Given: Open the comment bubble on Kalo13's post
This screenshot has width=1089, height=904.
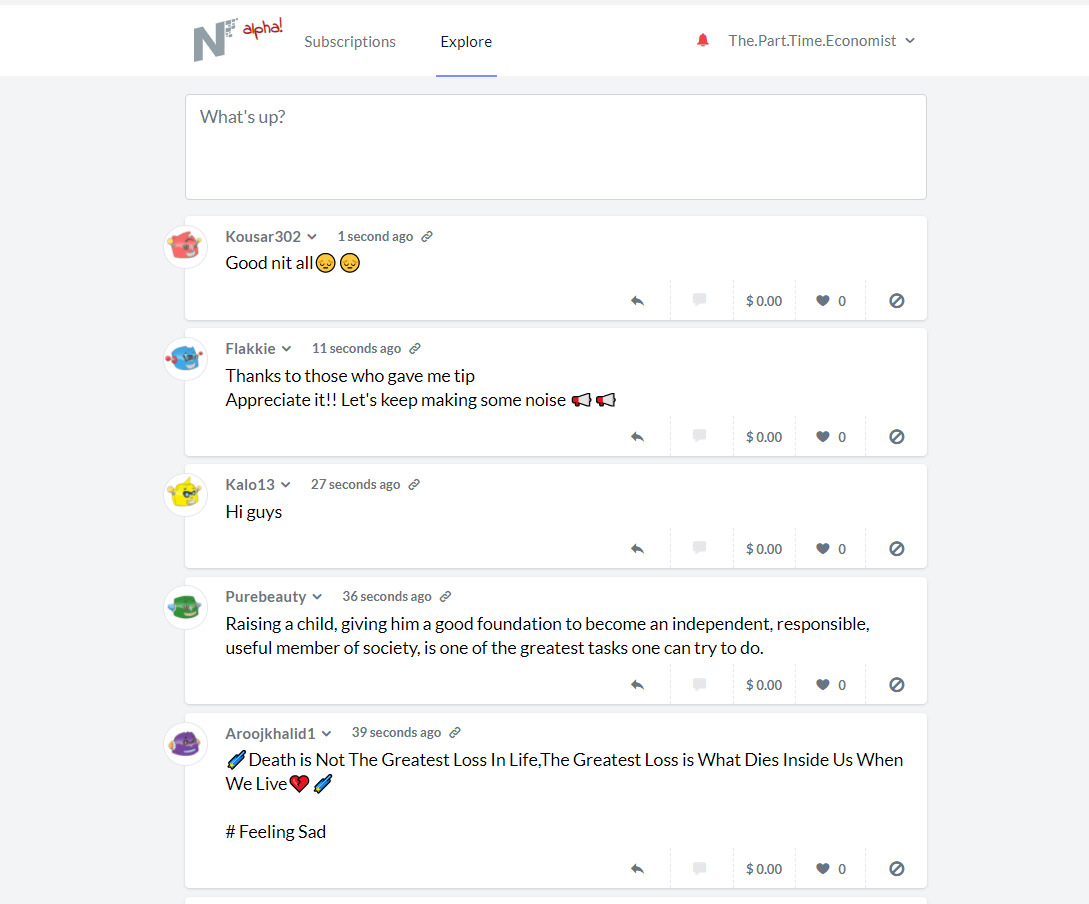Looking at the screenshot, I should [x=700, y=548].
